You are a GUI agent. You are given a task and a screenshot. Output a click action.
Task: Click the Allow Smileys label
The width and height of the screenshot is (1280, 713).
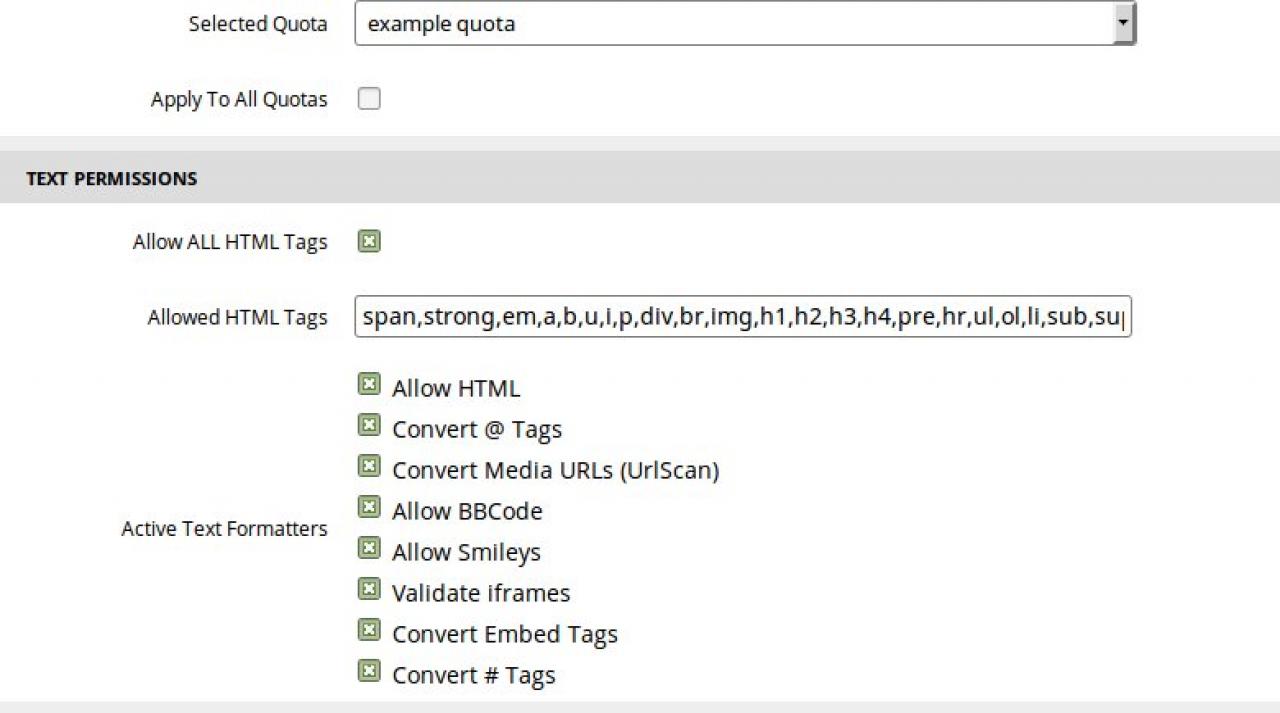[466, 552]
